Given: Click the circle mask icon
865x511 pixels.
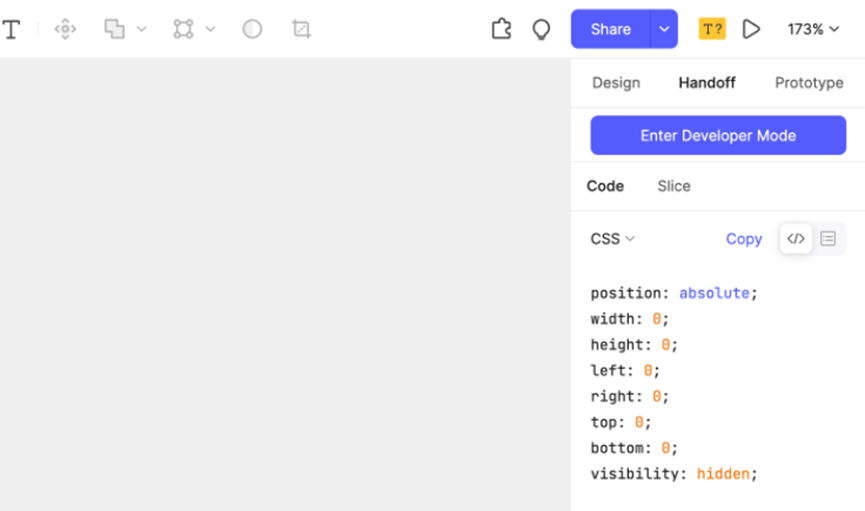Looking at the screenshot, I should pos(252,29).
